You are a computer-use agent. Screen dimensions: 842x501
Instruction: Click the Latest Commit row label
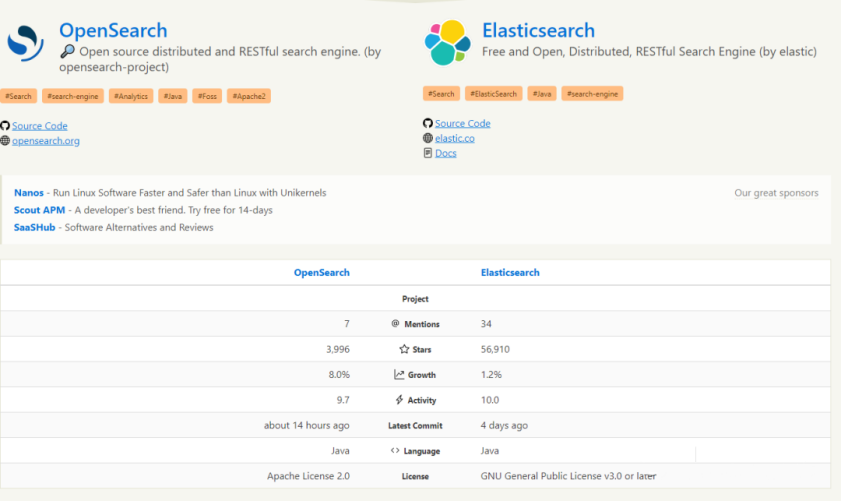click(x=415, y=425)
